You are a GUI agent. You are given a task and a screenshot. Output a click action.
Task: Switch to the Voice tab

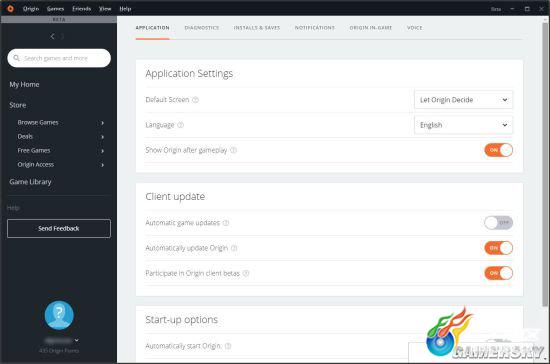coord(415,28)
